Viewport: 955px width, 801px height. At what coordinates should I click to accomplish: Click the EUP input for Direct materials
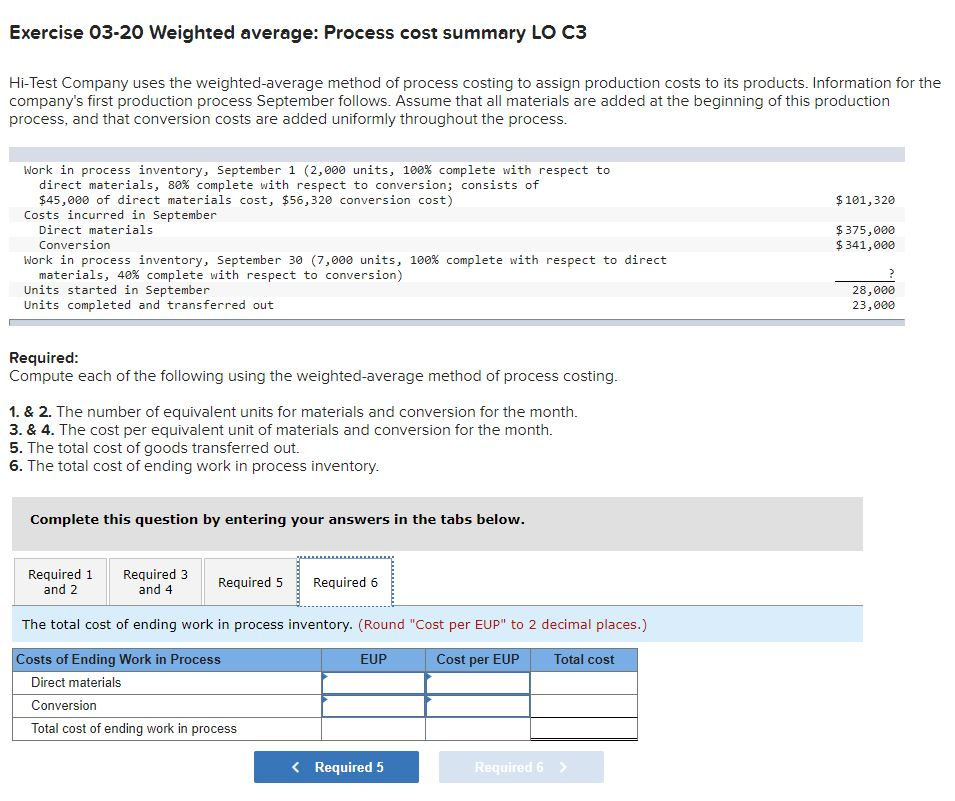pos(372,683)
